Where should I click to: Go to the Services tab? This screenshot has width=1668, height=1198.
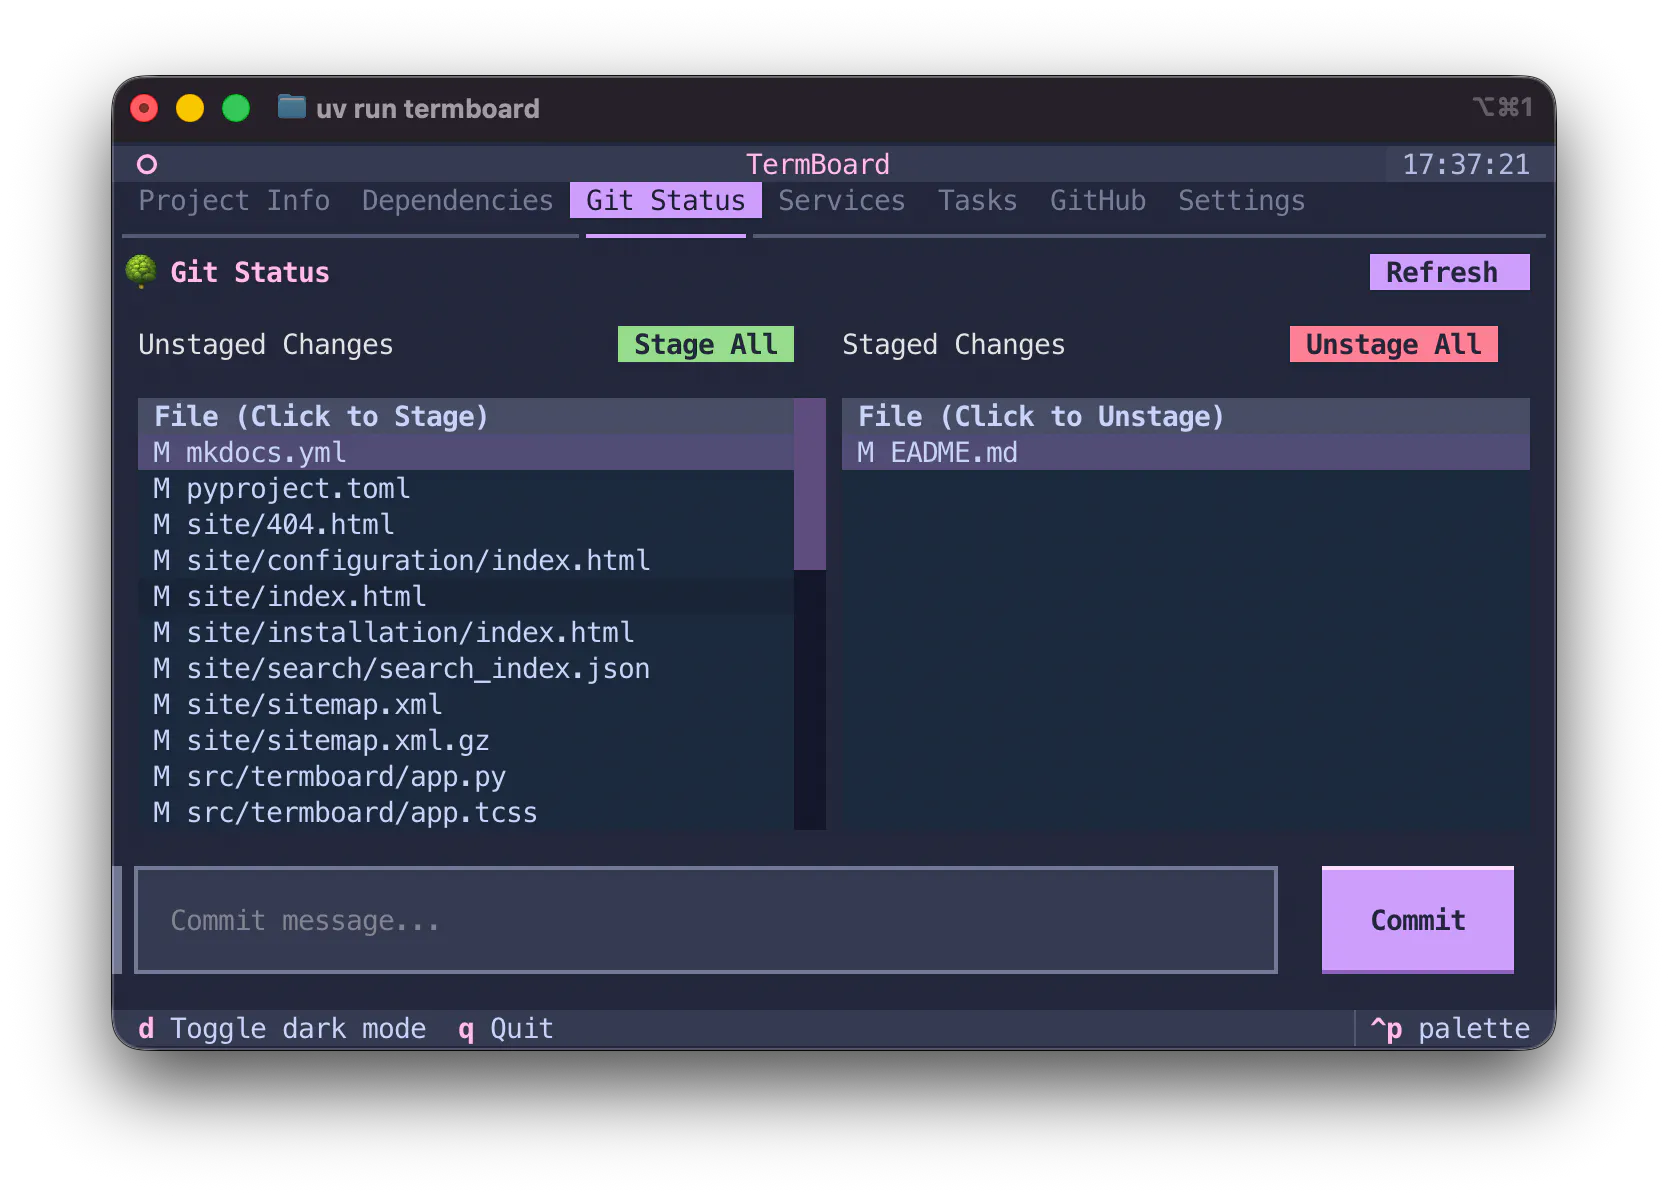click(842, 200)
